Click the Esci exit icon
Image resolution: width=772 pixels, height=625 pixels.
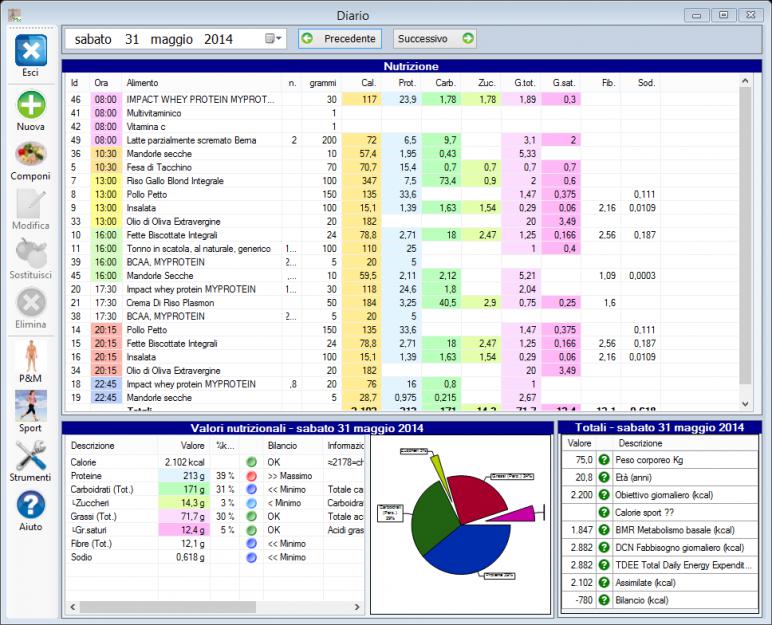31,53
